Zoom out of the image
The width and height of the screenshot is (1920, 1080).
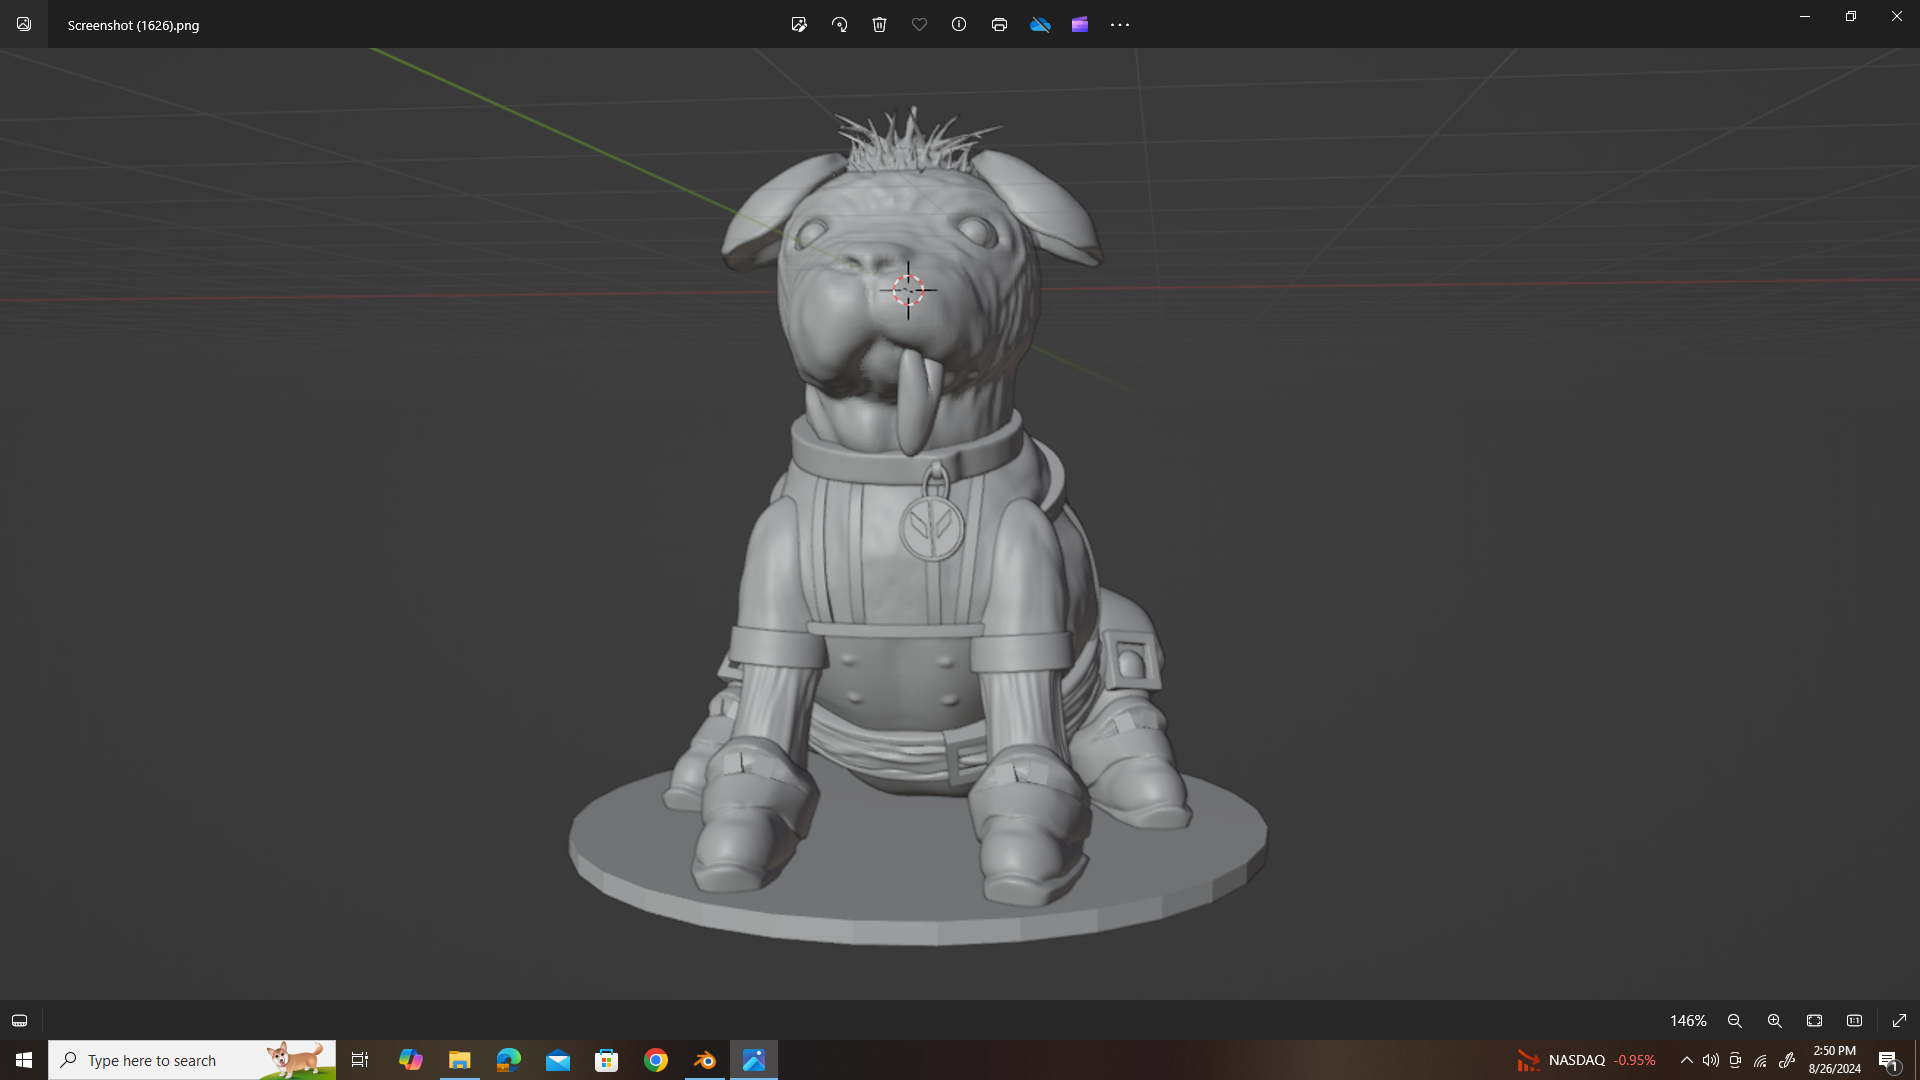click(x=1735, y=1021)
